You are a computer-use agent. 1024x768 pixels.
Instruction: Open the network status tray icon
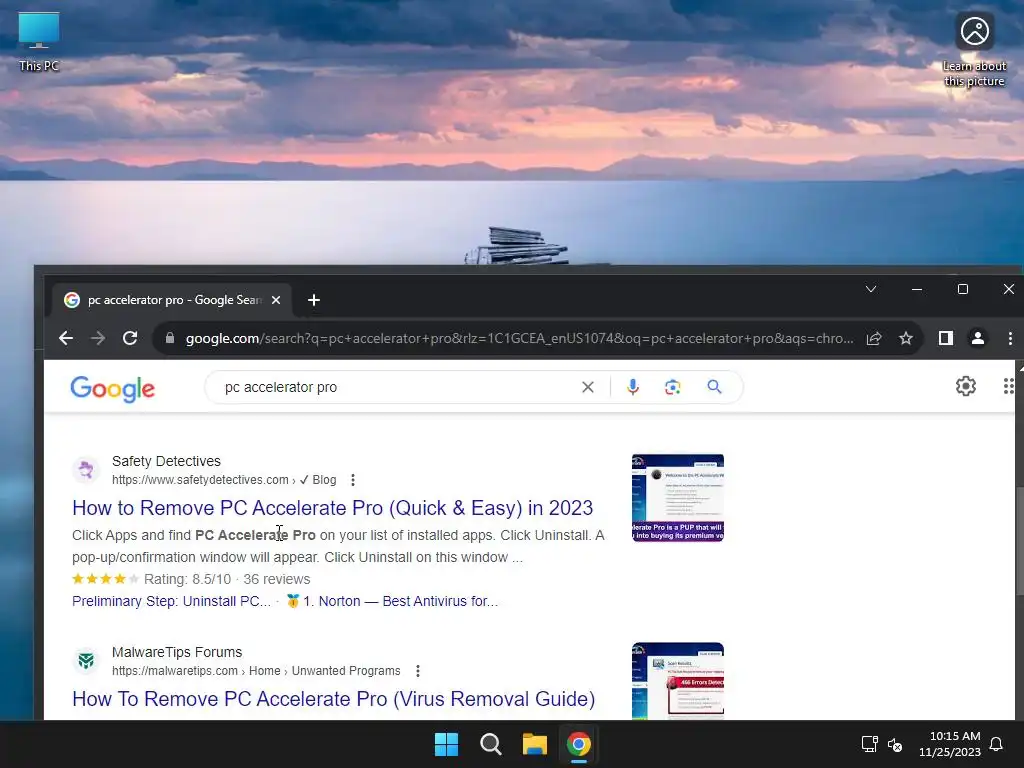pos(869,744)
